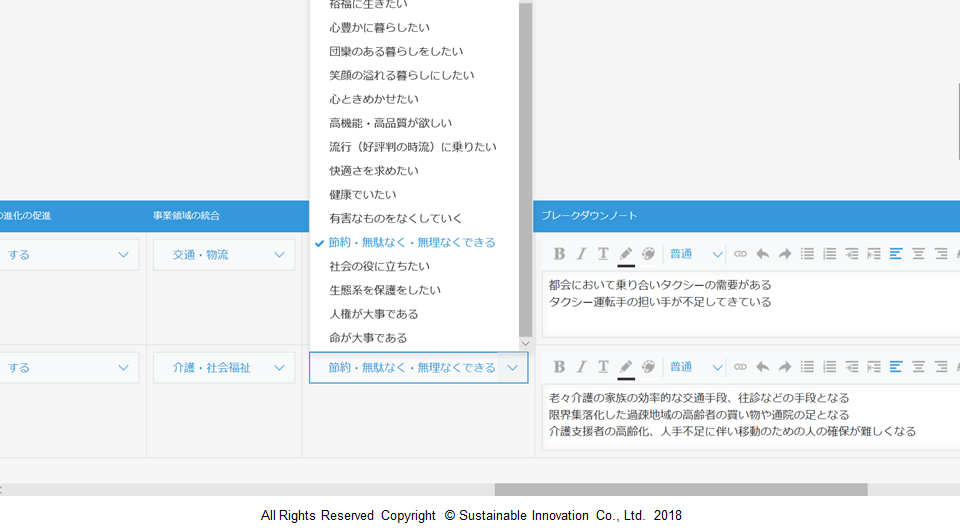The height and width of the screenshot is (532, 960).
Task: Undo last edit in the upper note toolbar
Action: click(x=762, y=254)
